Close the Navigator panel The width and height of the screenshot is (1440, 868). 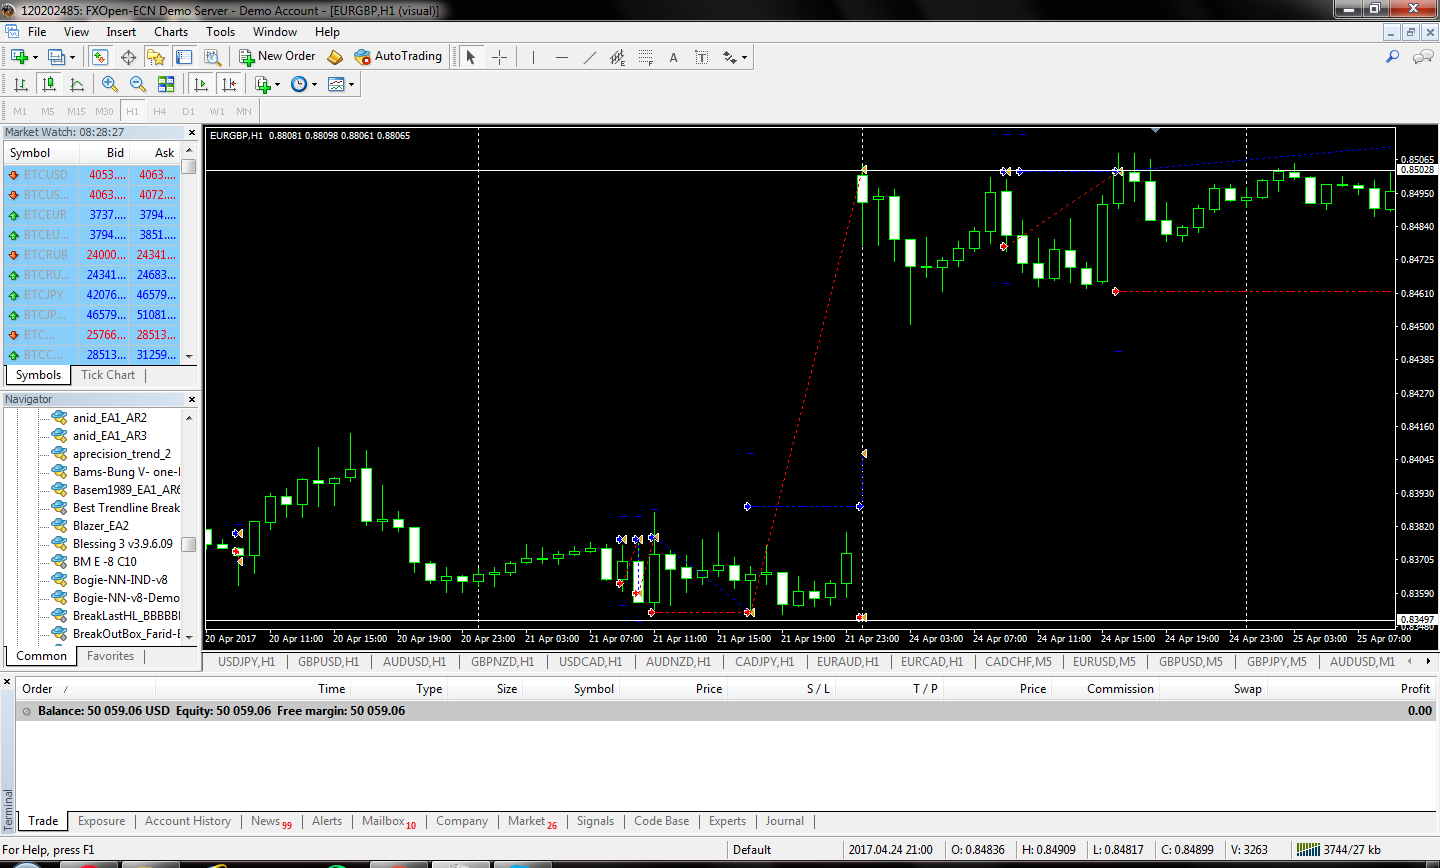tap(192, 399)
